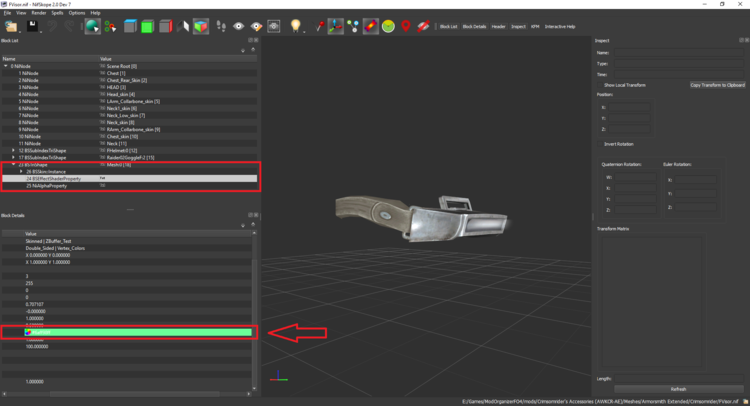Open the Load file toolbar icon
This screenshot has width=750, height=406.
[11, 26]
